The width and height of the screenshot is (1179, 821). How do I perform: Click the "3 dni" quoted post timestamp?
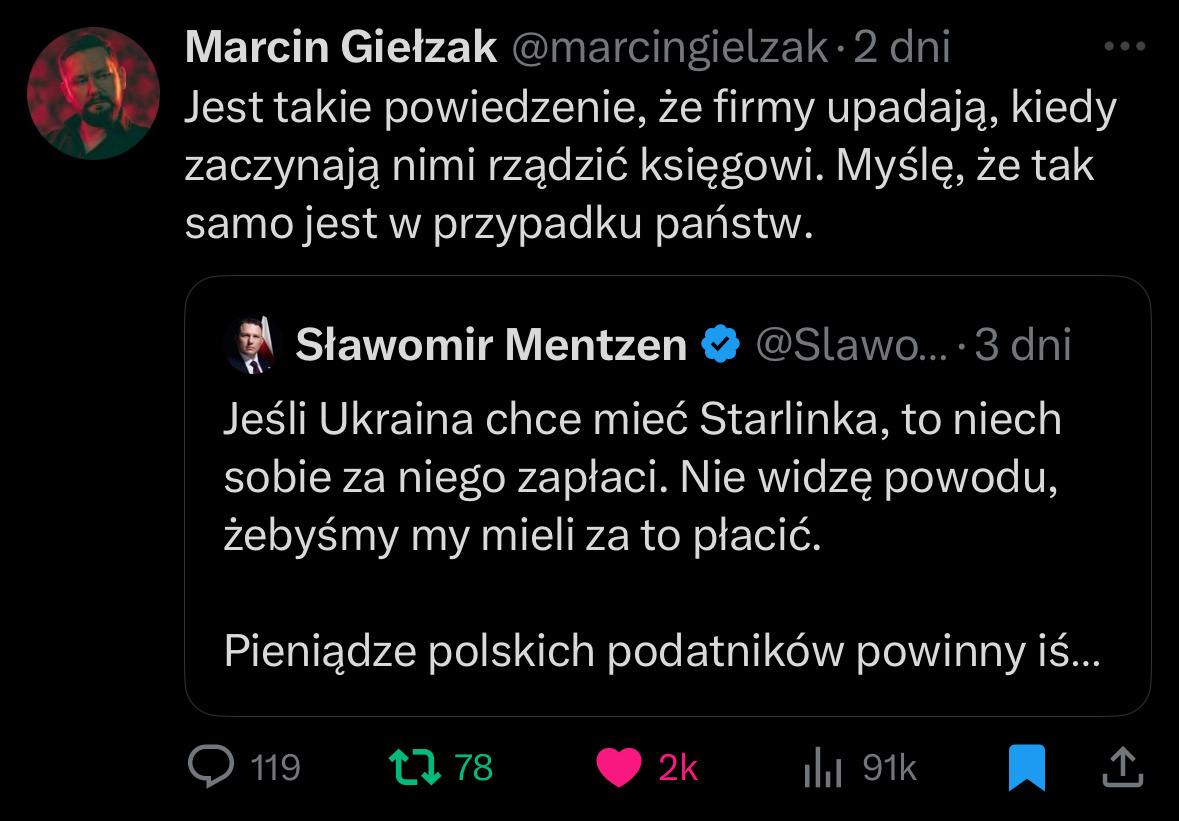[x=1023, y=346]
